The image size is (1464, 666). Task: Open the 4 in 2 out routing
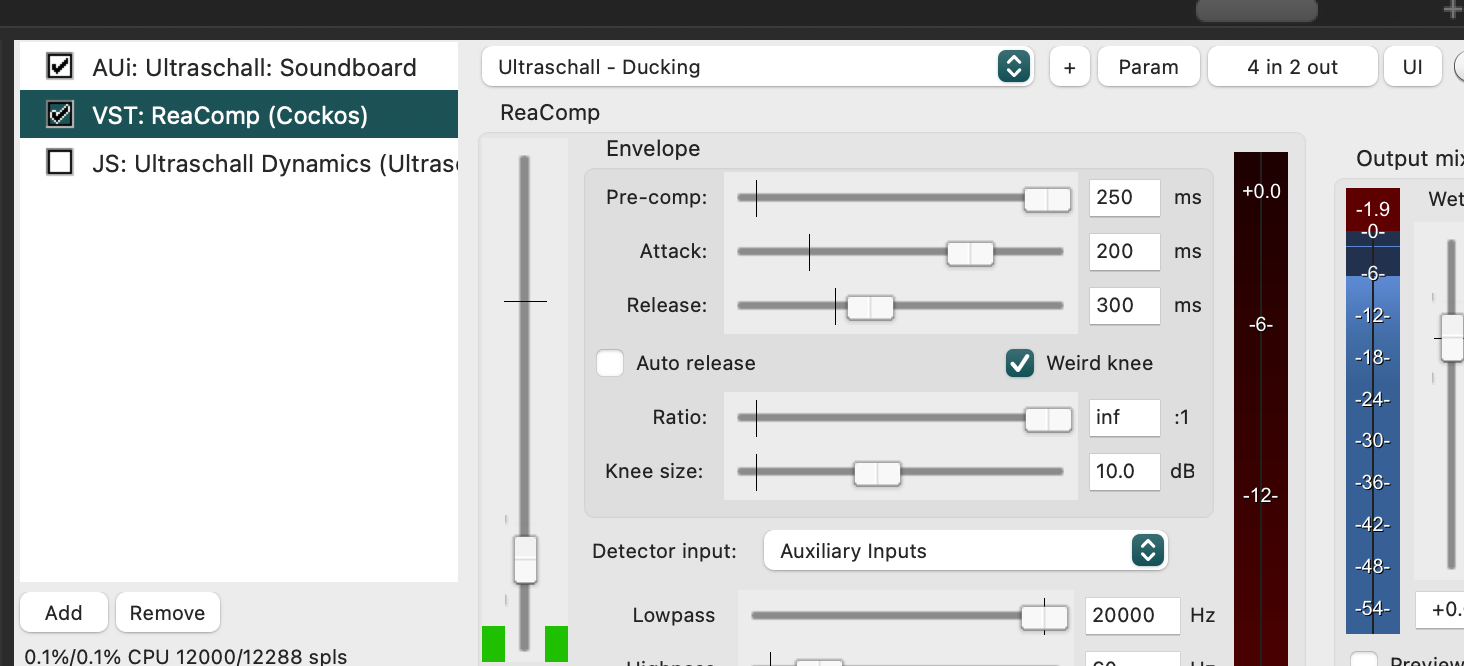click(x=1292, y=67)
